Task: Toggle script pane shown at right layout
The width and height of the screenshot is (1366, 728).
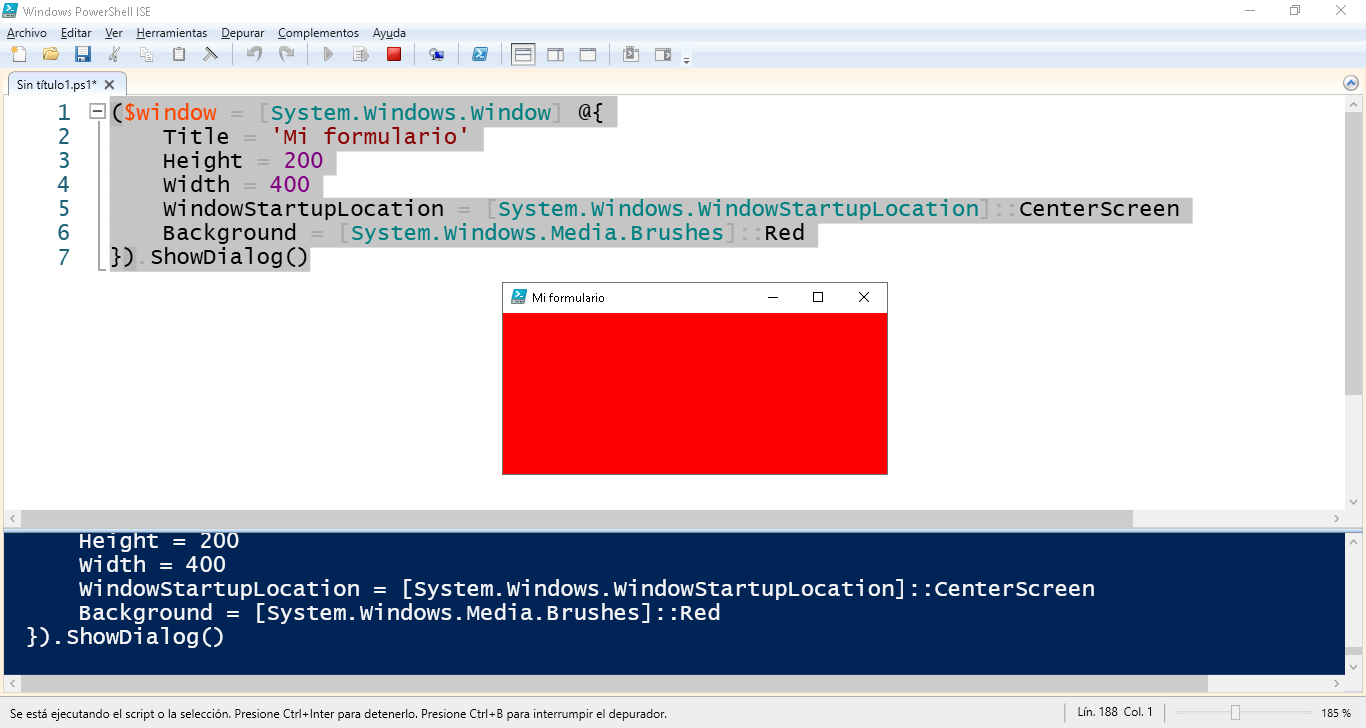Action: (555, 54)
